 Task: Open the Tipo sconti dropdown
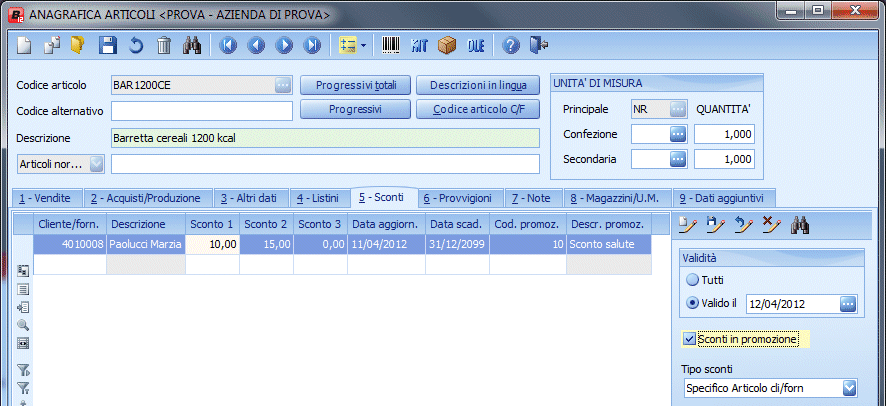point(849,388)
